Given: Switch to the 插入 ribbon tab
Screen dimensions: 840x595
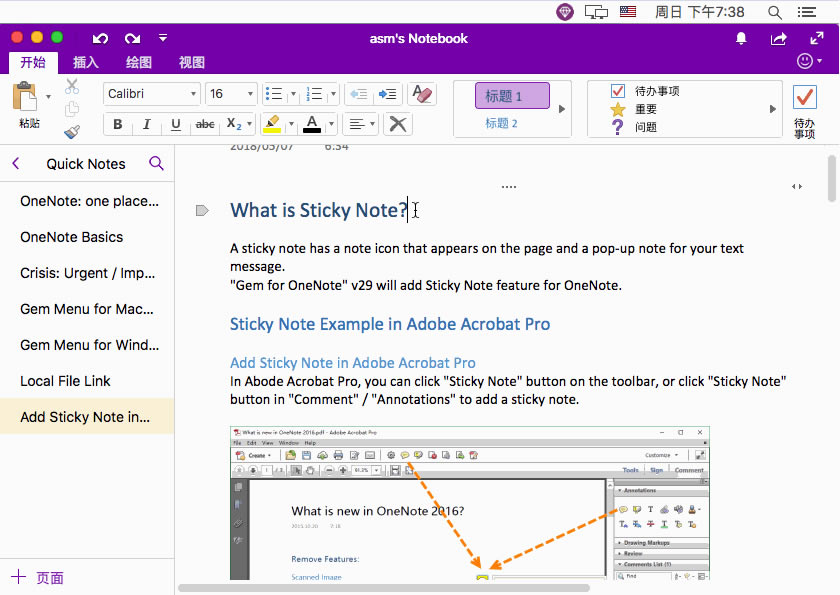Looking at the screenshot, I should coord(85,62).
